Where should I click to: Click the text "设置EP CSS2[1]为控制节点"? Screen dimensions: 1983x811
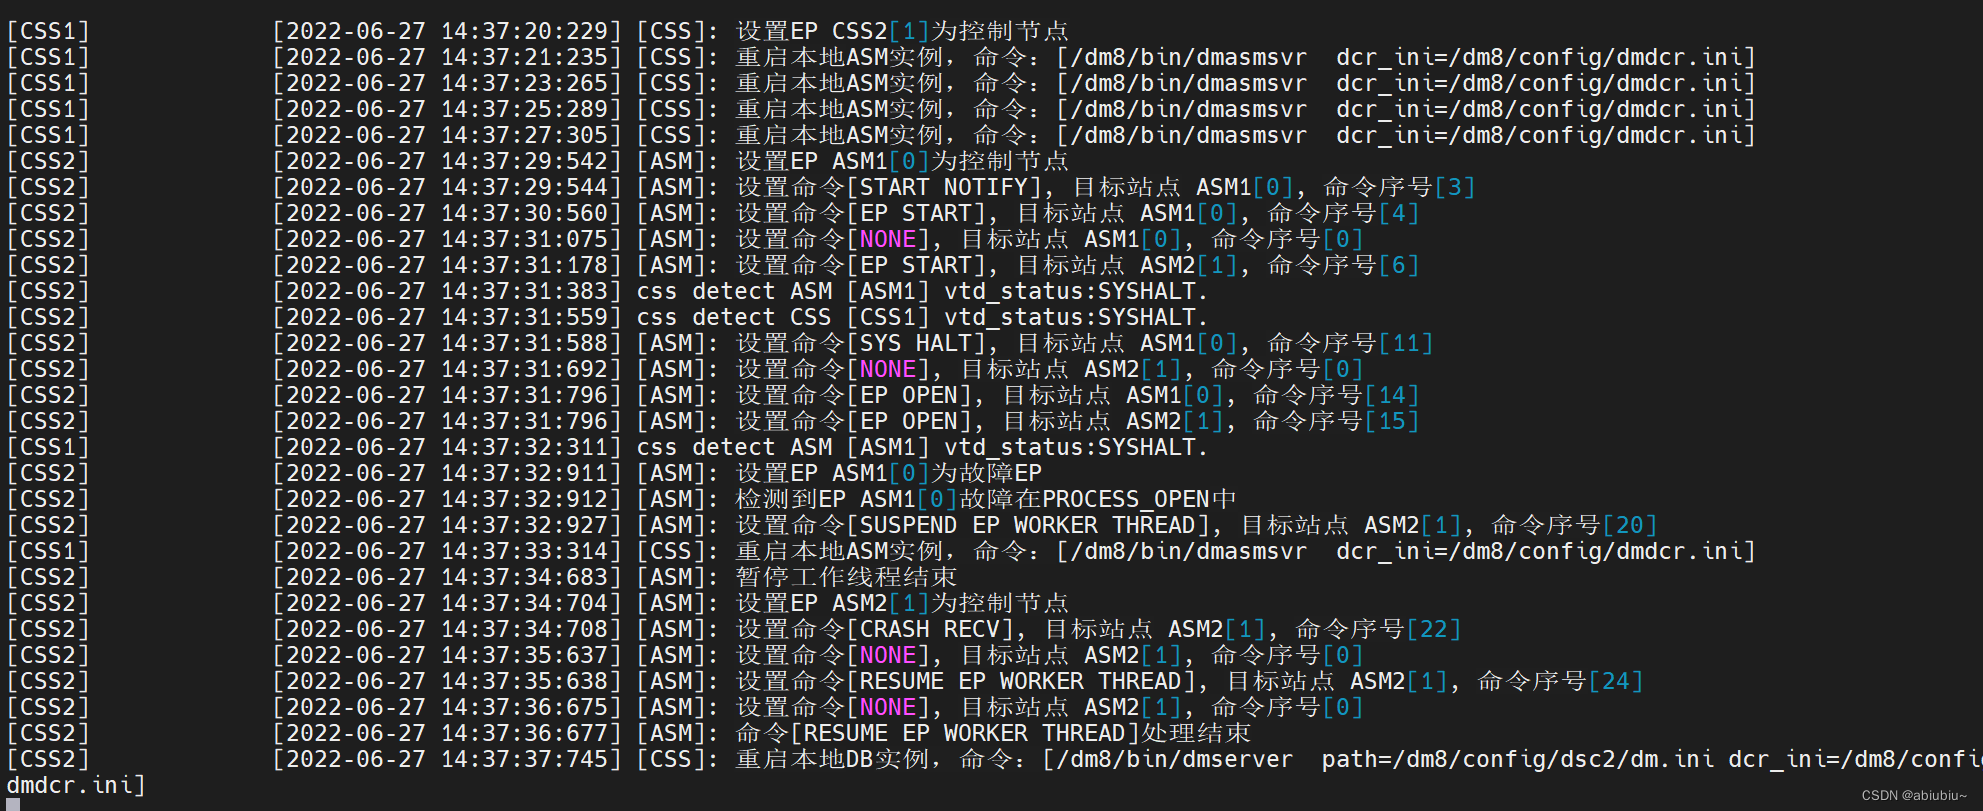902,32
